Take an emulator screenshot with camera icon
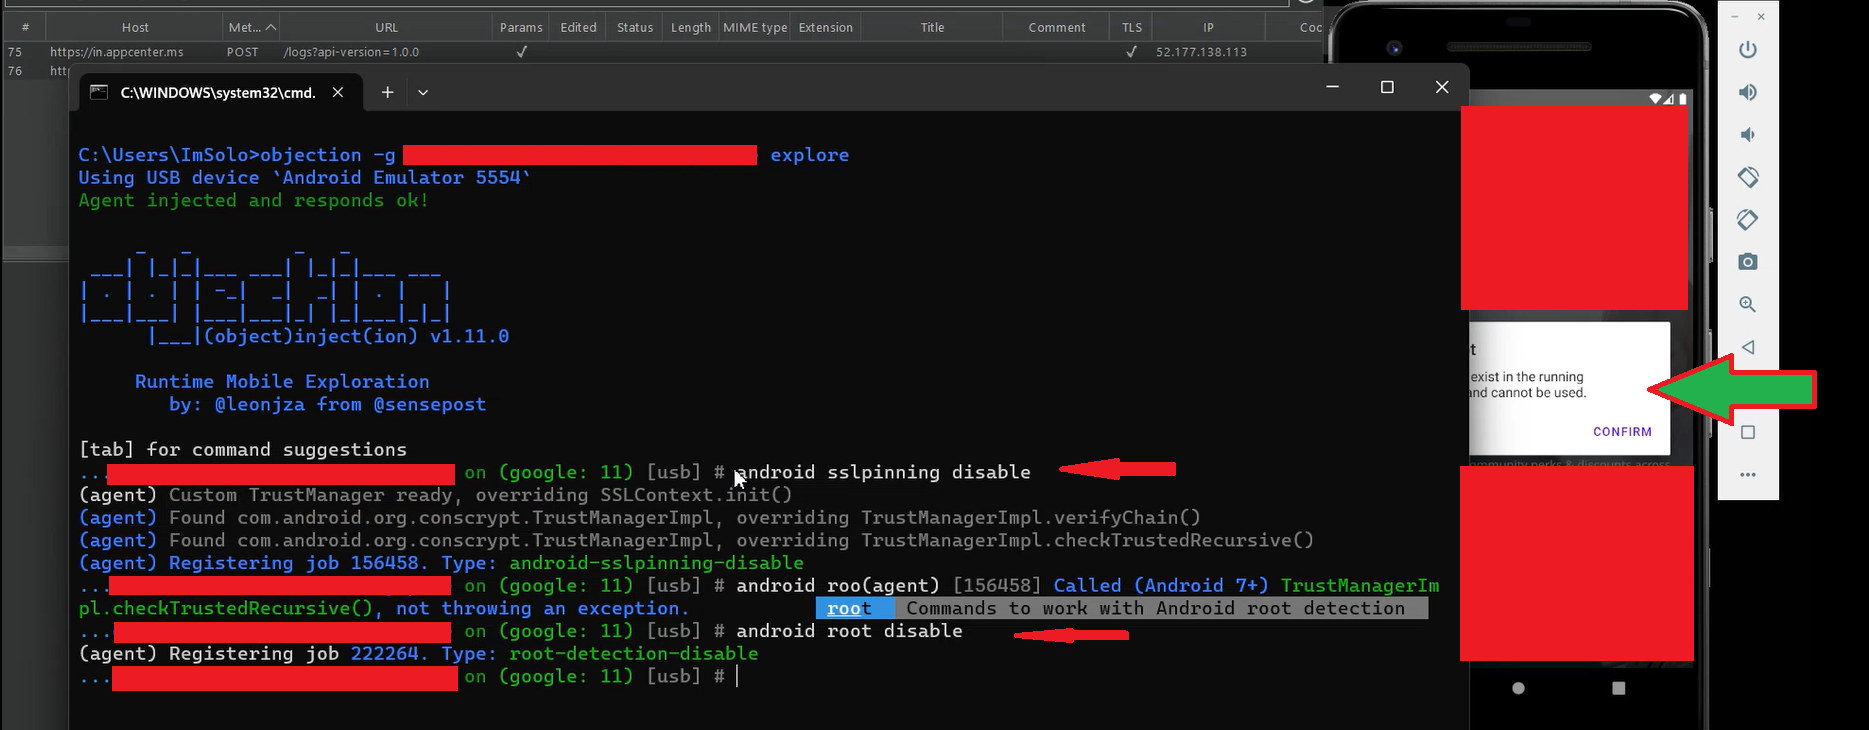Viewport: 1869px width, 730px height. point(1747,262)
